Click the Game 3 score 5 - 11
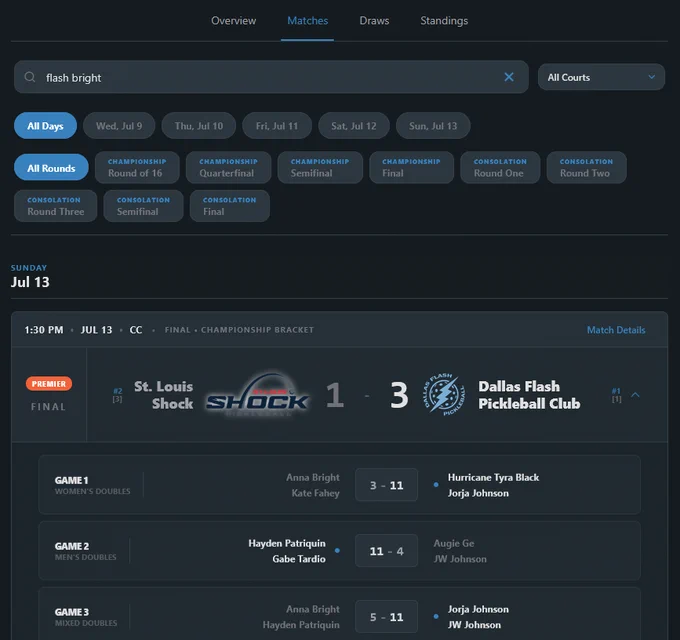The height and width of the screenshot is (640, 680). pos(386,617)
